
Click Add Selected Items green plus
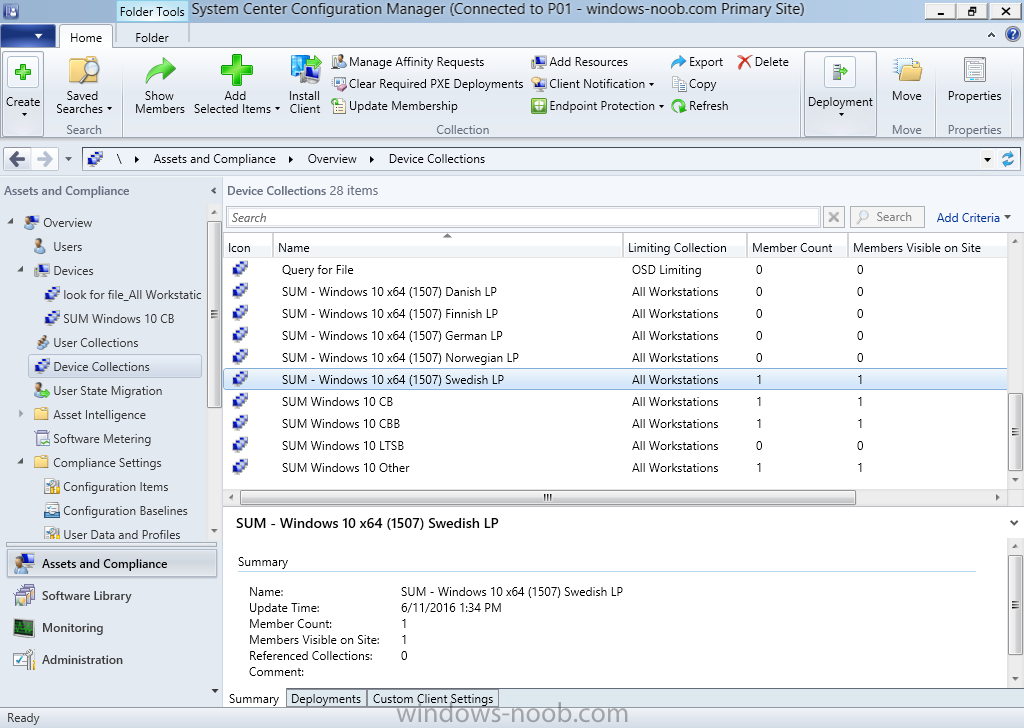tap(236, 70)
